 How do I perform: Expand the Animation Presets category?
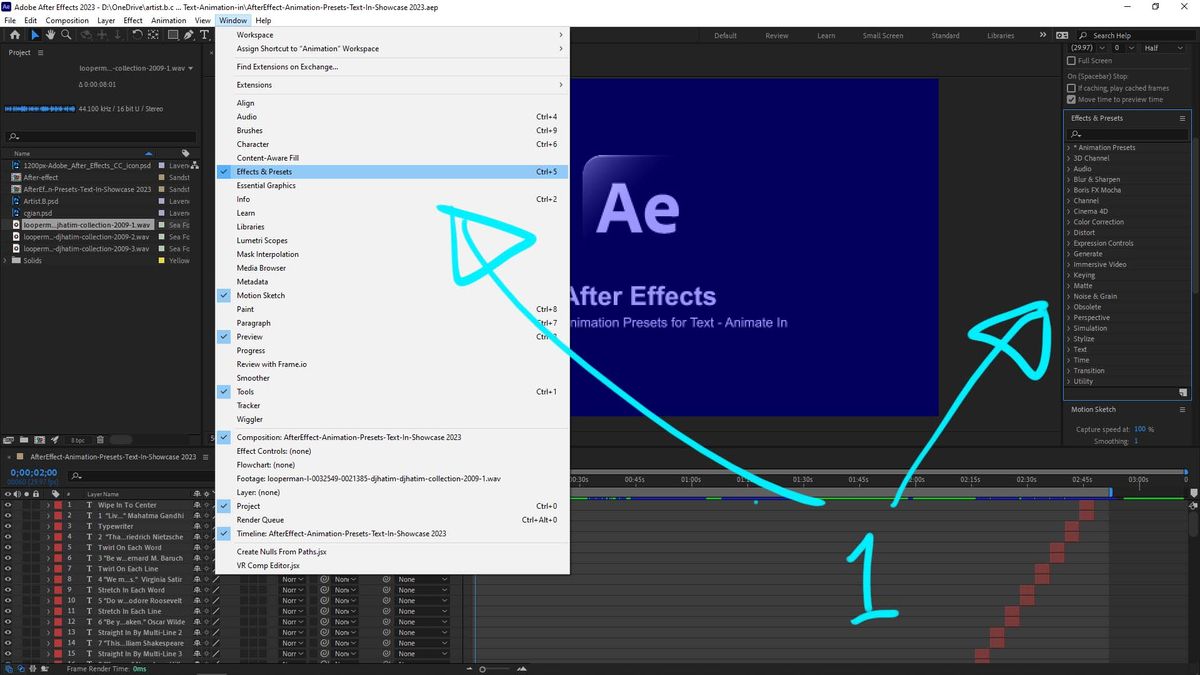coord(1069,148)
